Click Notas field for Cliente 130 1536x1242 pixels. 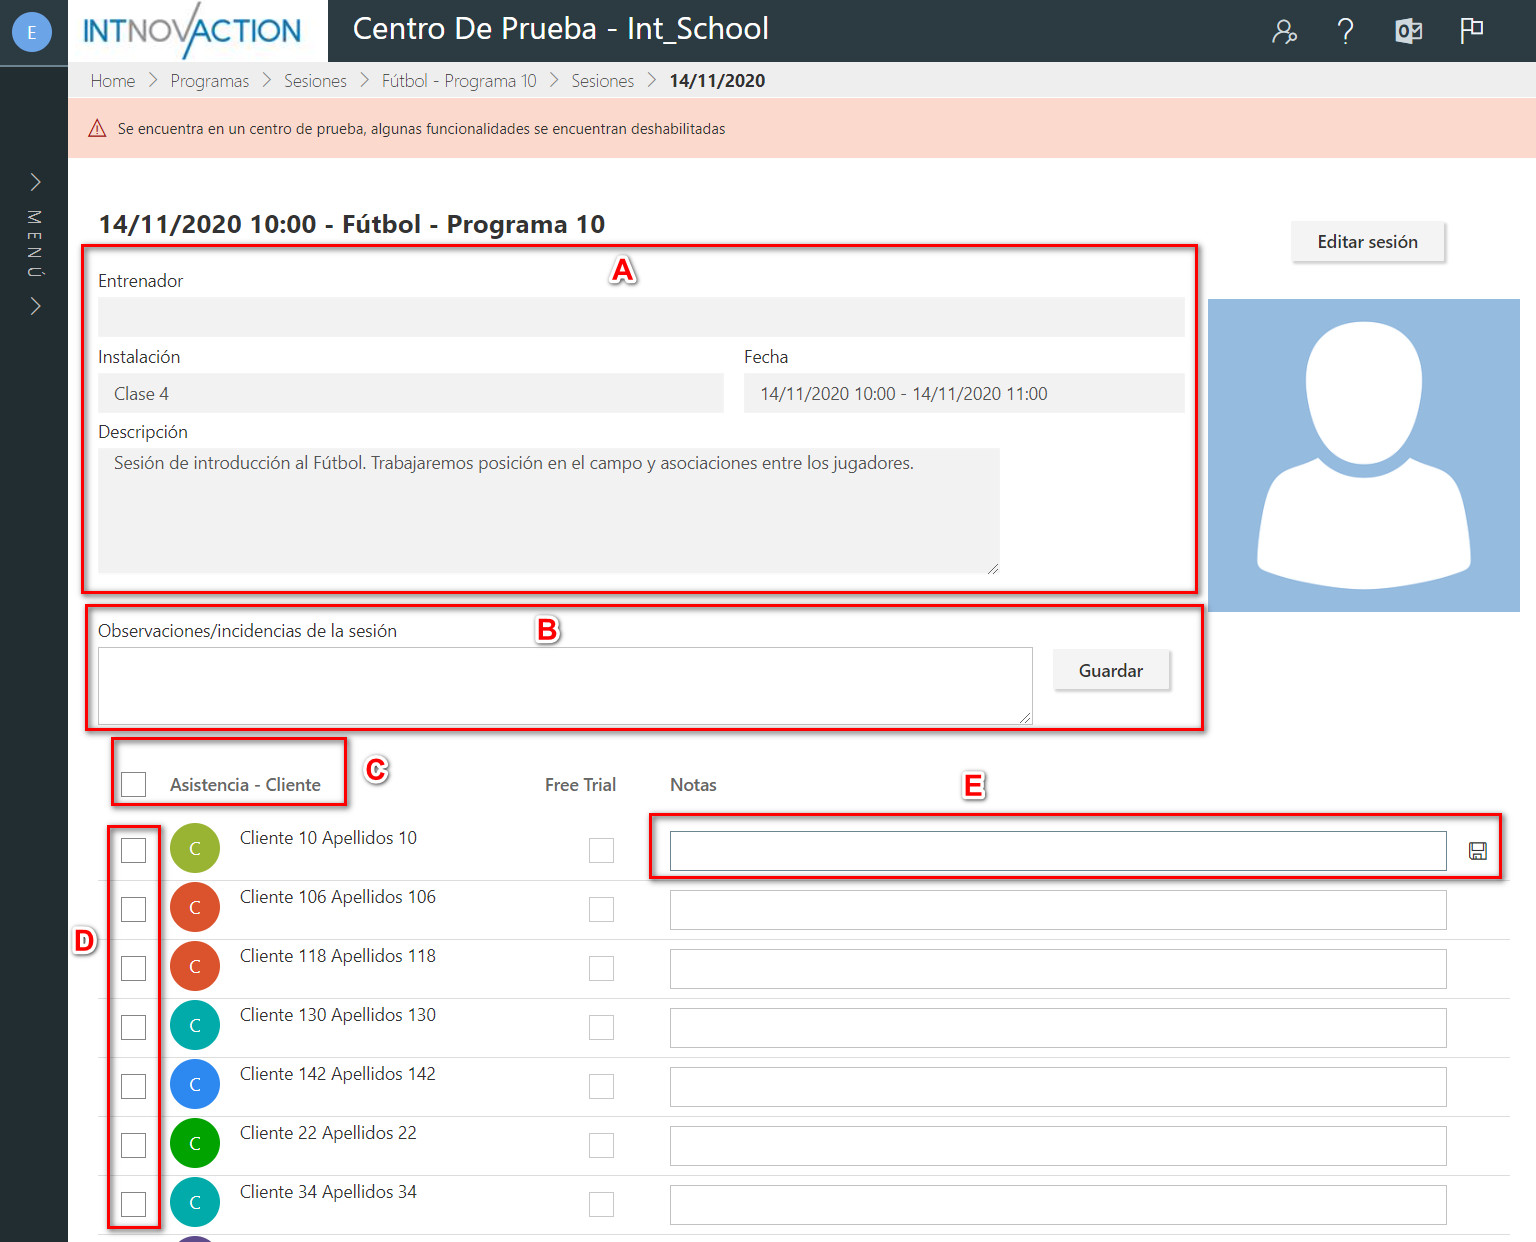[1058, 1028]
